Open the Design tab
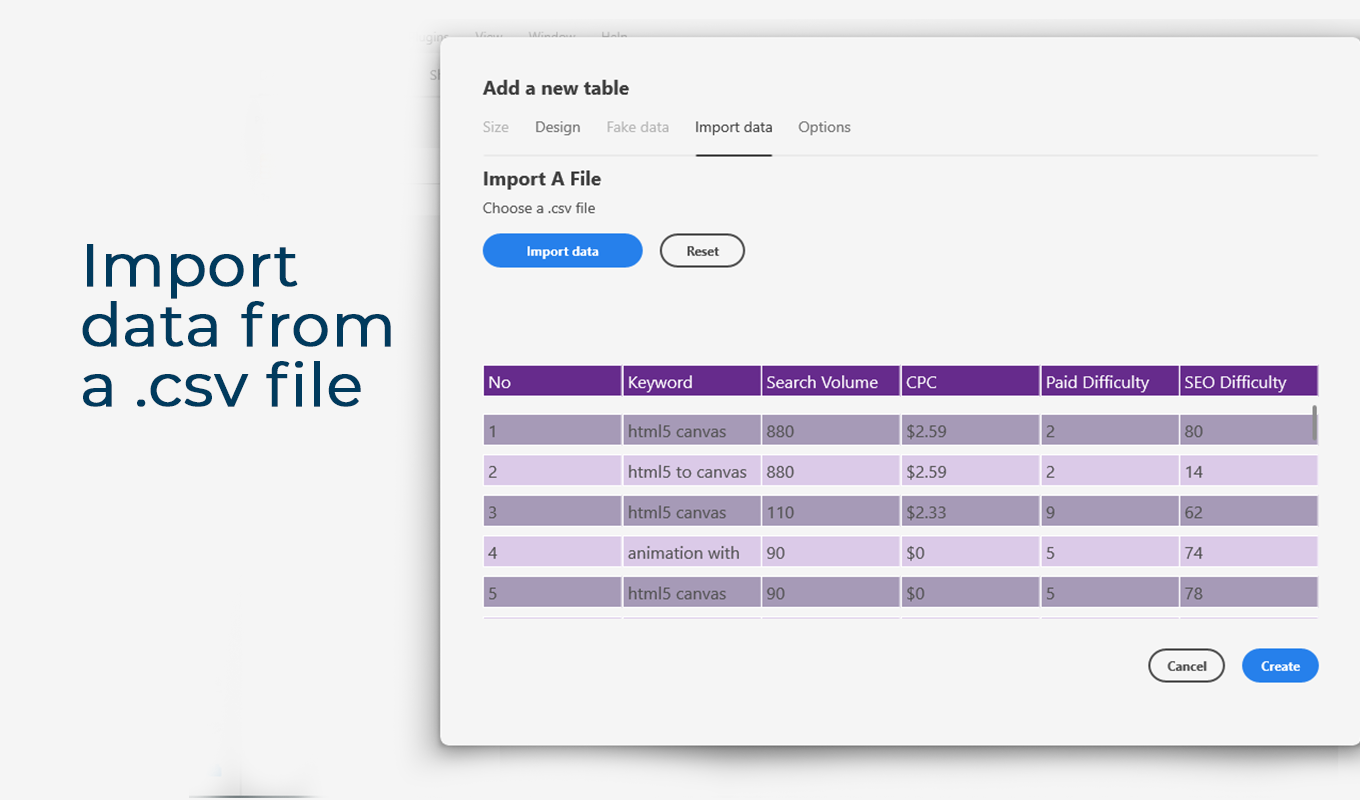The height and width of the screenshot is (800, 1360). (557, 127)
